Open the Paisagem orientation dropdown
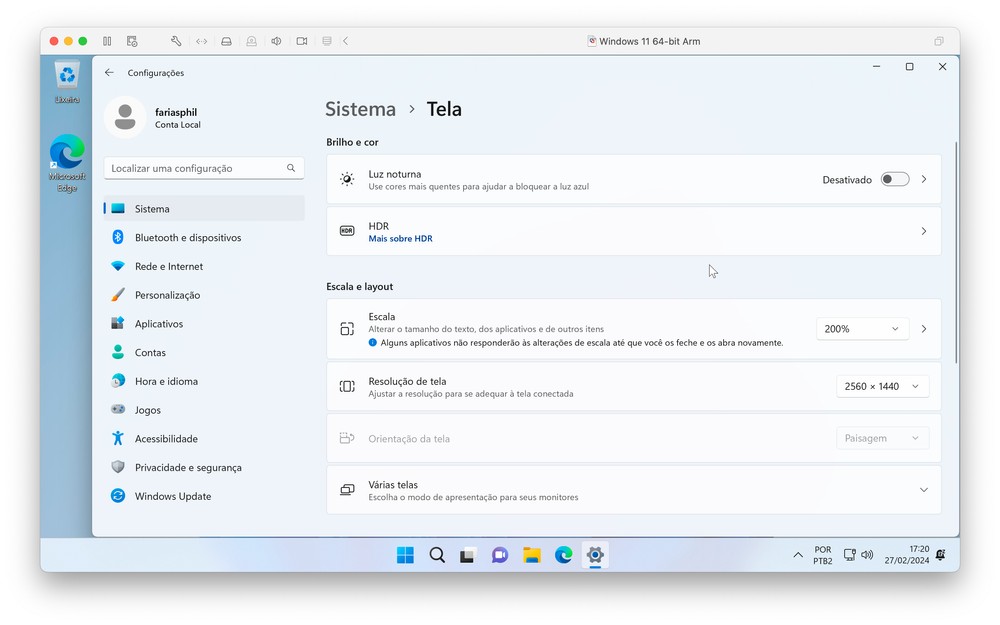This screenshot has height=625, width=1000. click(882, 438)
